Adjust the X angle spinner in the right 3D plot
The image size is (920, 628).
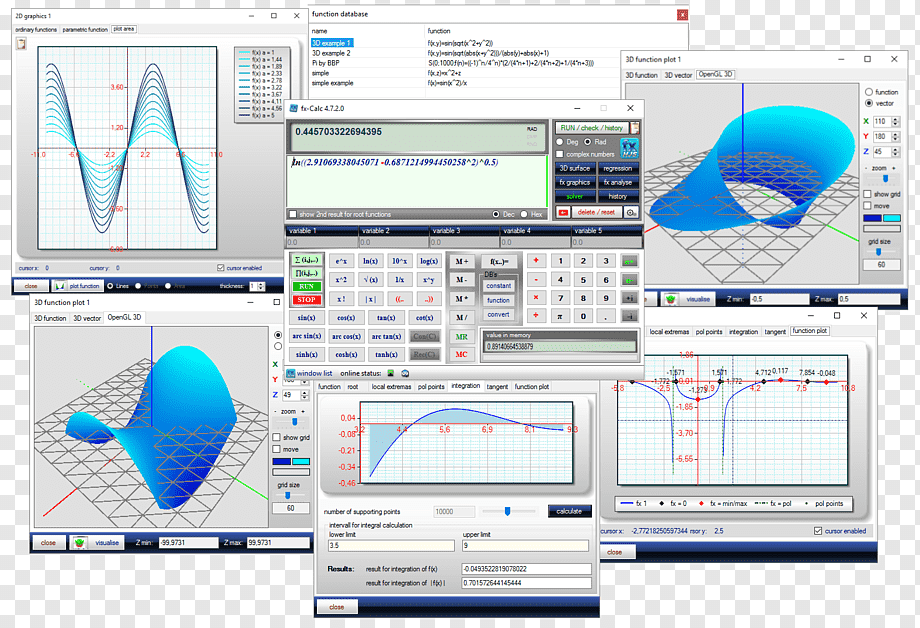[895, 121]
